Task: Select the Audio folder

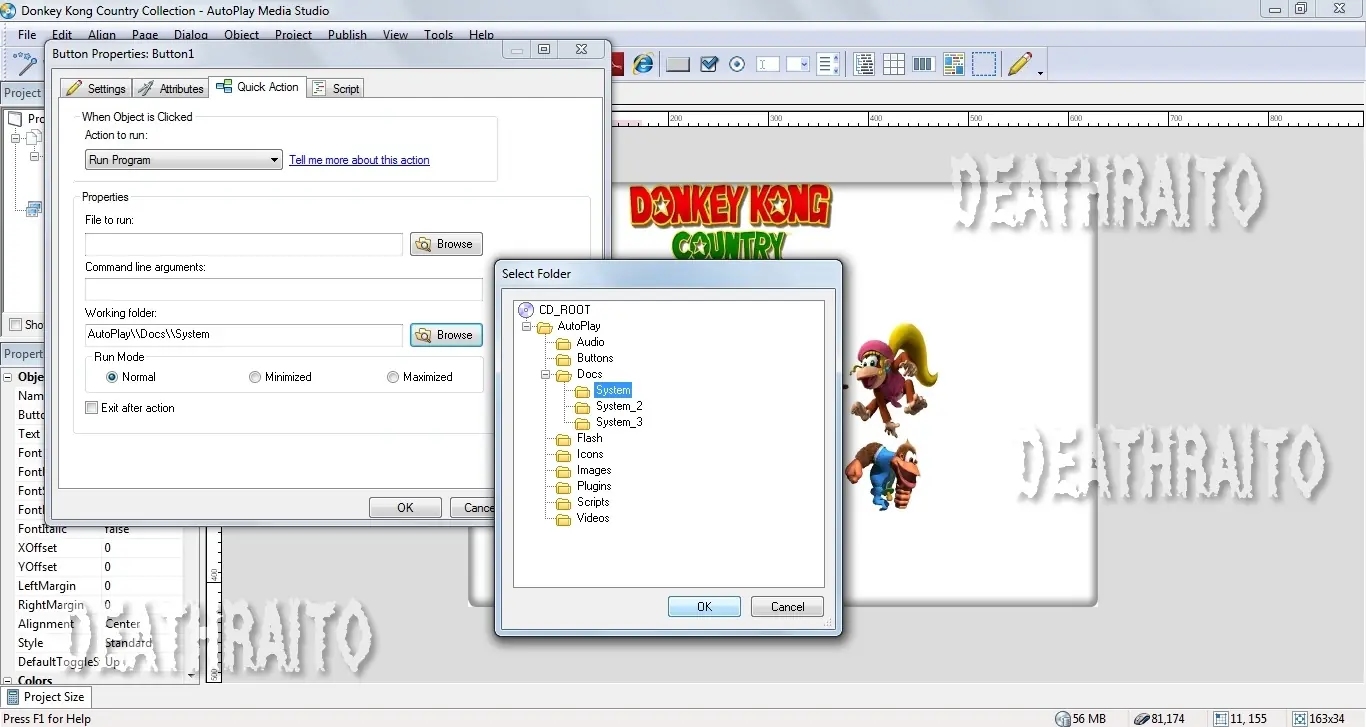Action: point(590,342)
